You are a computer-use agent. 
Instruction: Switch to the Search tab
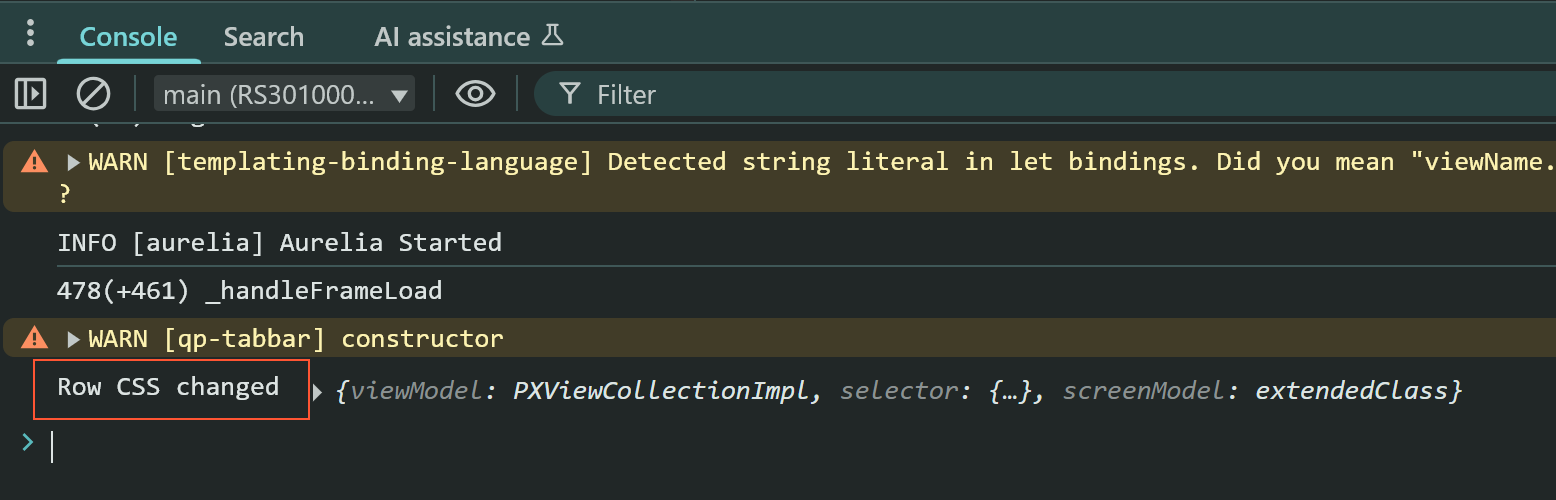(263, 37)
